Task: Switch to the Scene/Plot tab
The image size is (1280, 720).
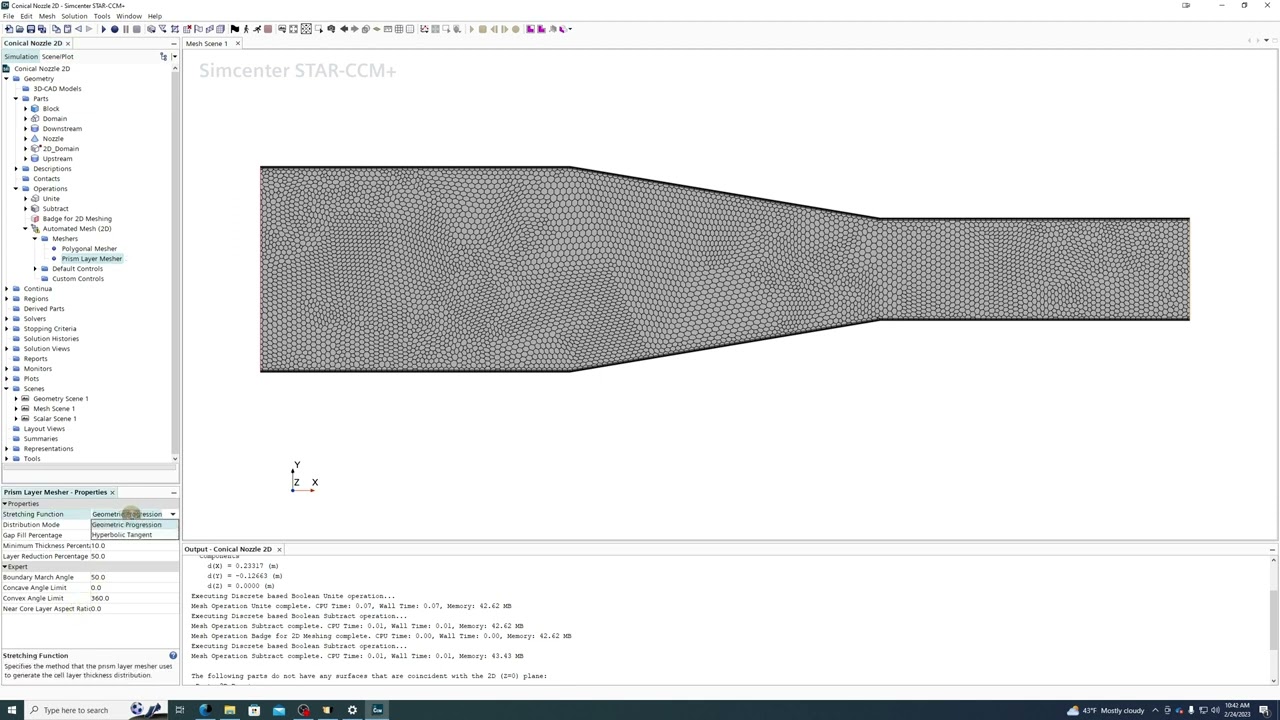Action: pos(57,56)
